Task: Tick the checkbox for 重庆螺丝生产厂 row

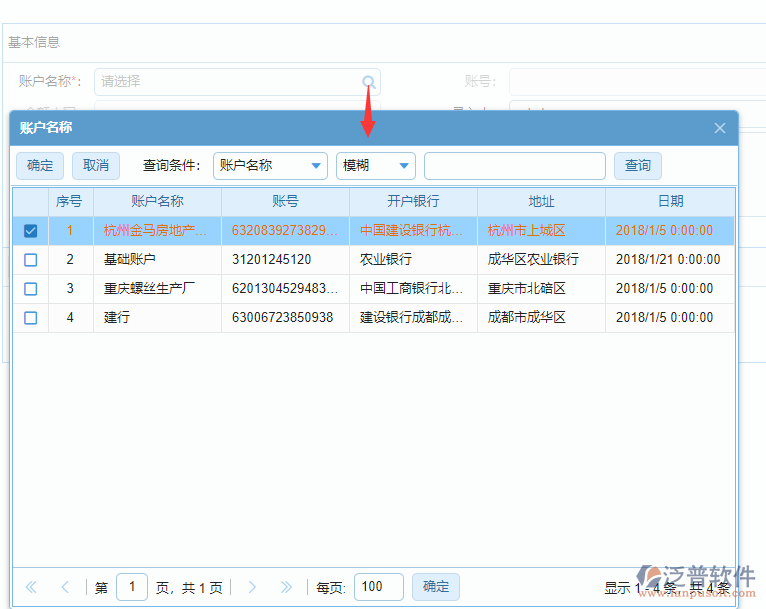Action: [30, 289]
